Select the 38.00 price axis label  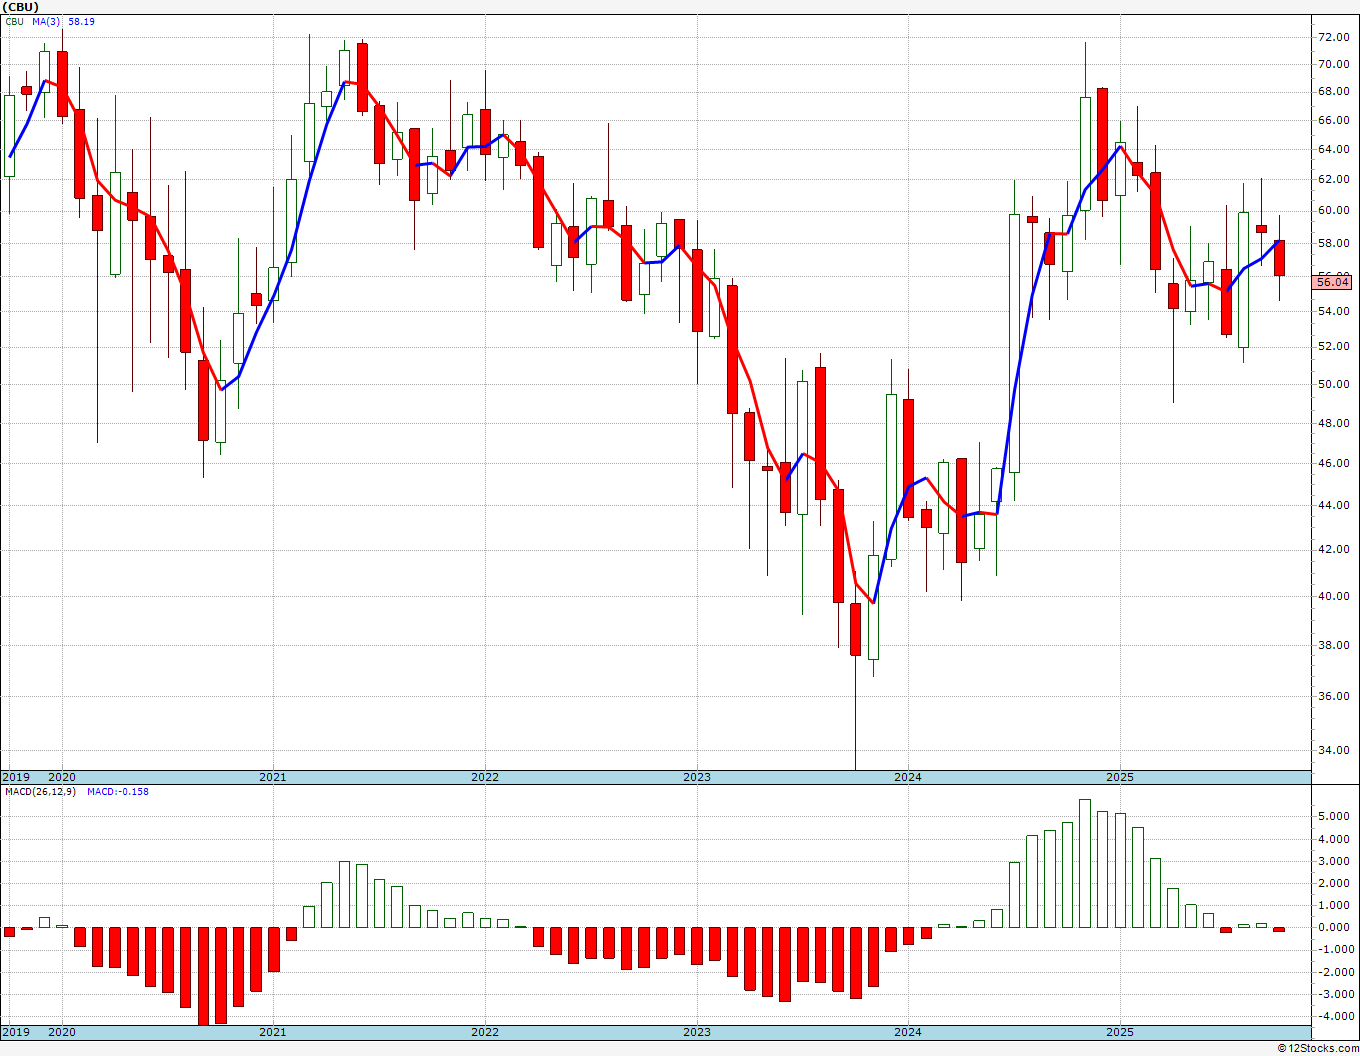click(x=1333, y=645)
